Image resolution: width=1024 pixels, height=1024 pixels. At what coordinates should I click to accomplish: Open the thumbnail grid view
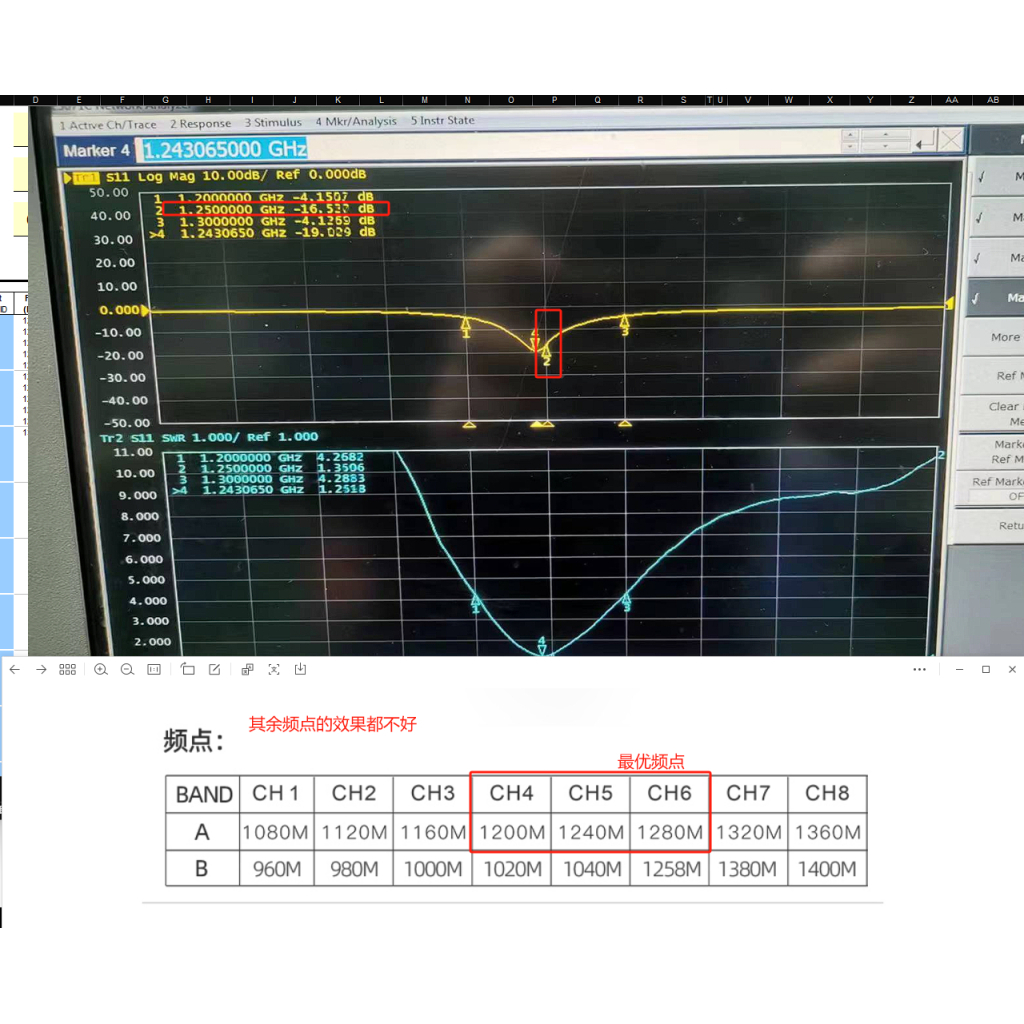coord(68,669)
